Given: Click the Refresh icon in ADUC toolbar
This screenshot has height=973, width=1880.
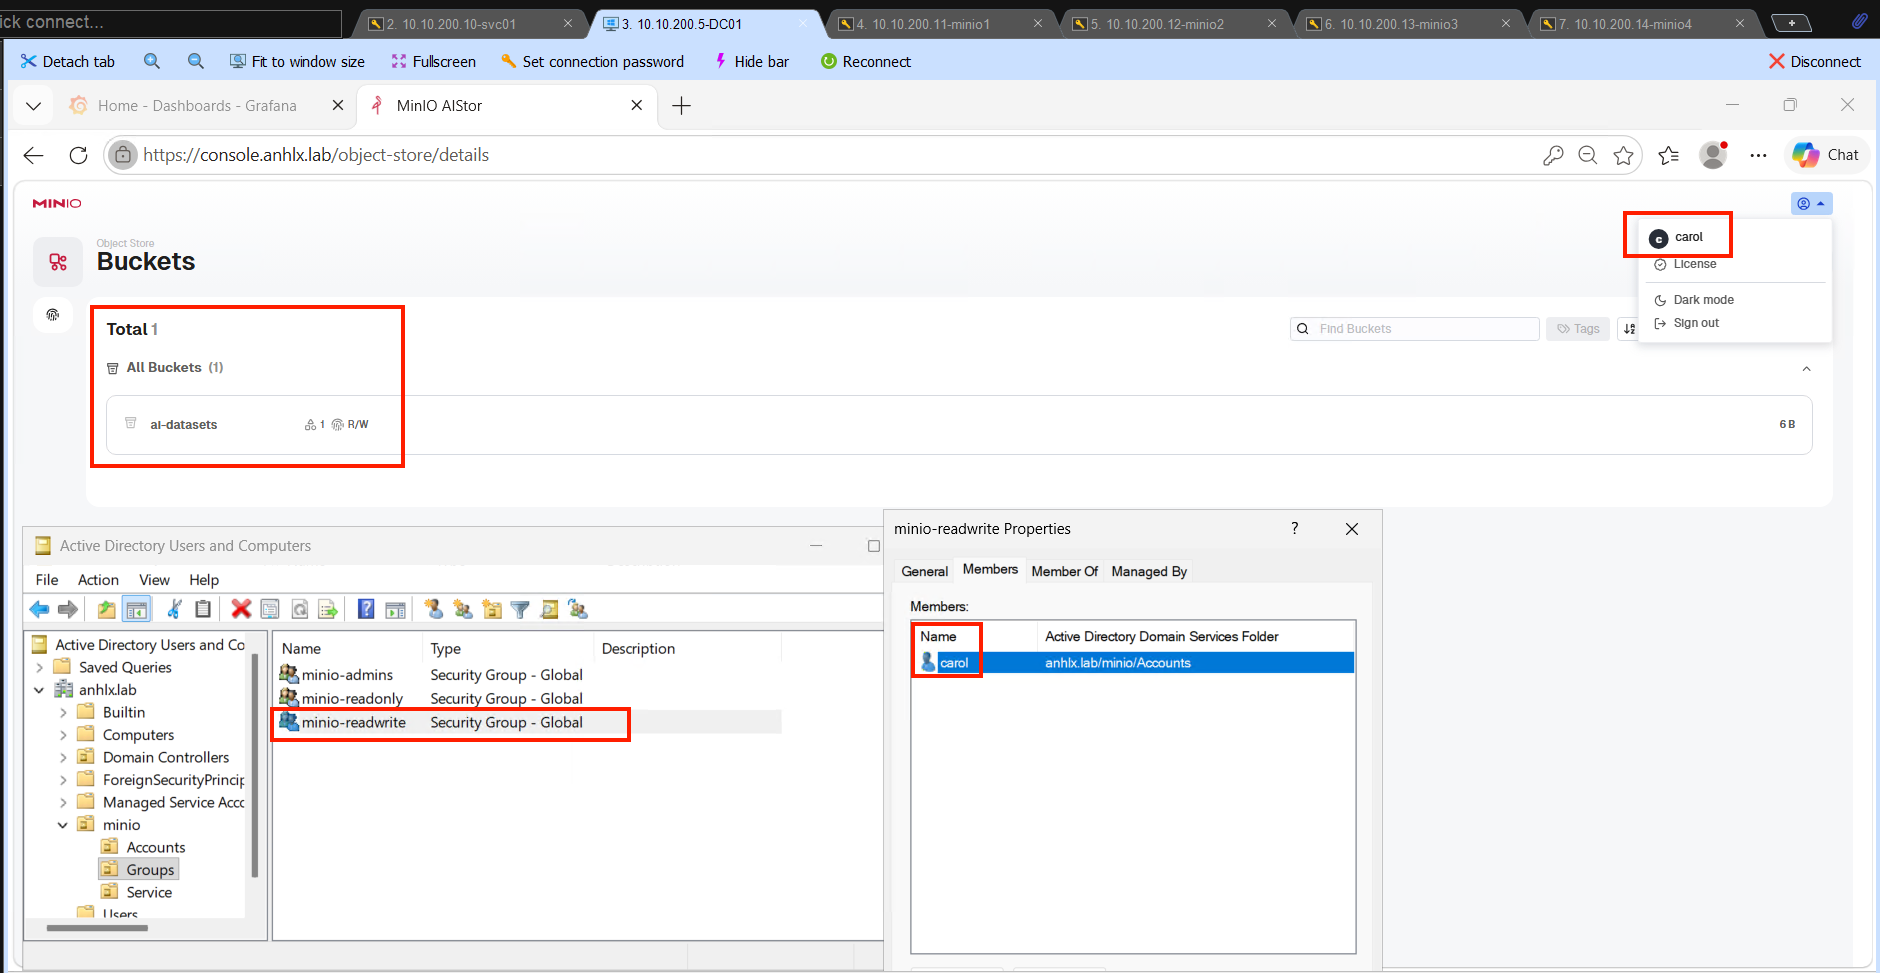Looking at the screenshot, I should pos(299,609).
